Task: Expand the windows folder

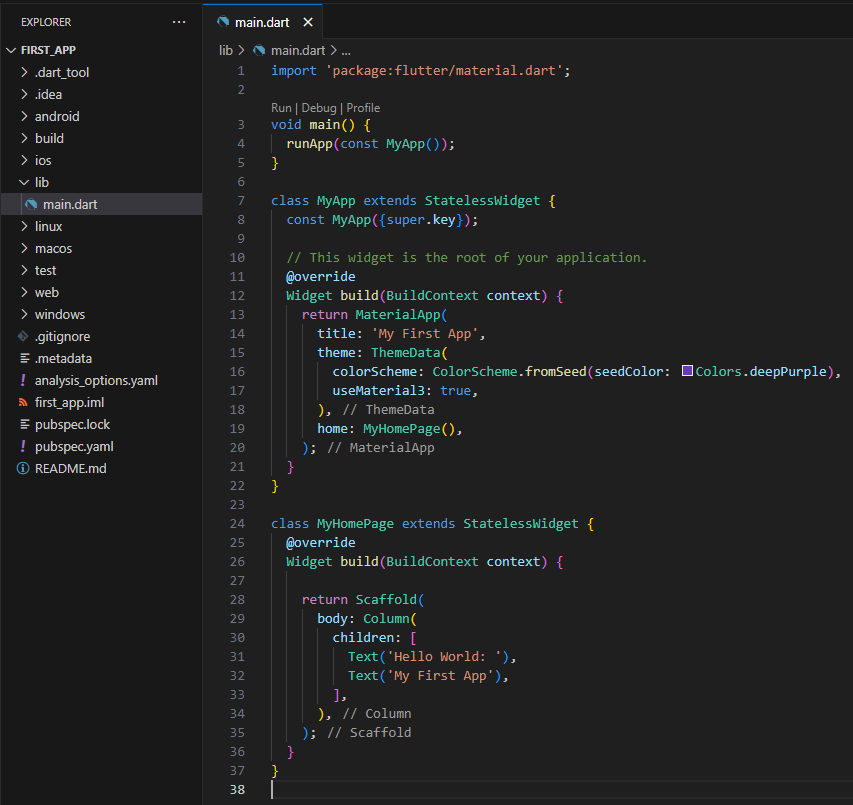Action: click(24, 314)
